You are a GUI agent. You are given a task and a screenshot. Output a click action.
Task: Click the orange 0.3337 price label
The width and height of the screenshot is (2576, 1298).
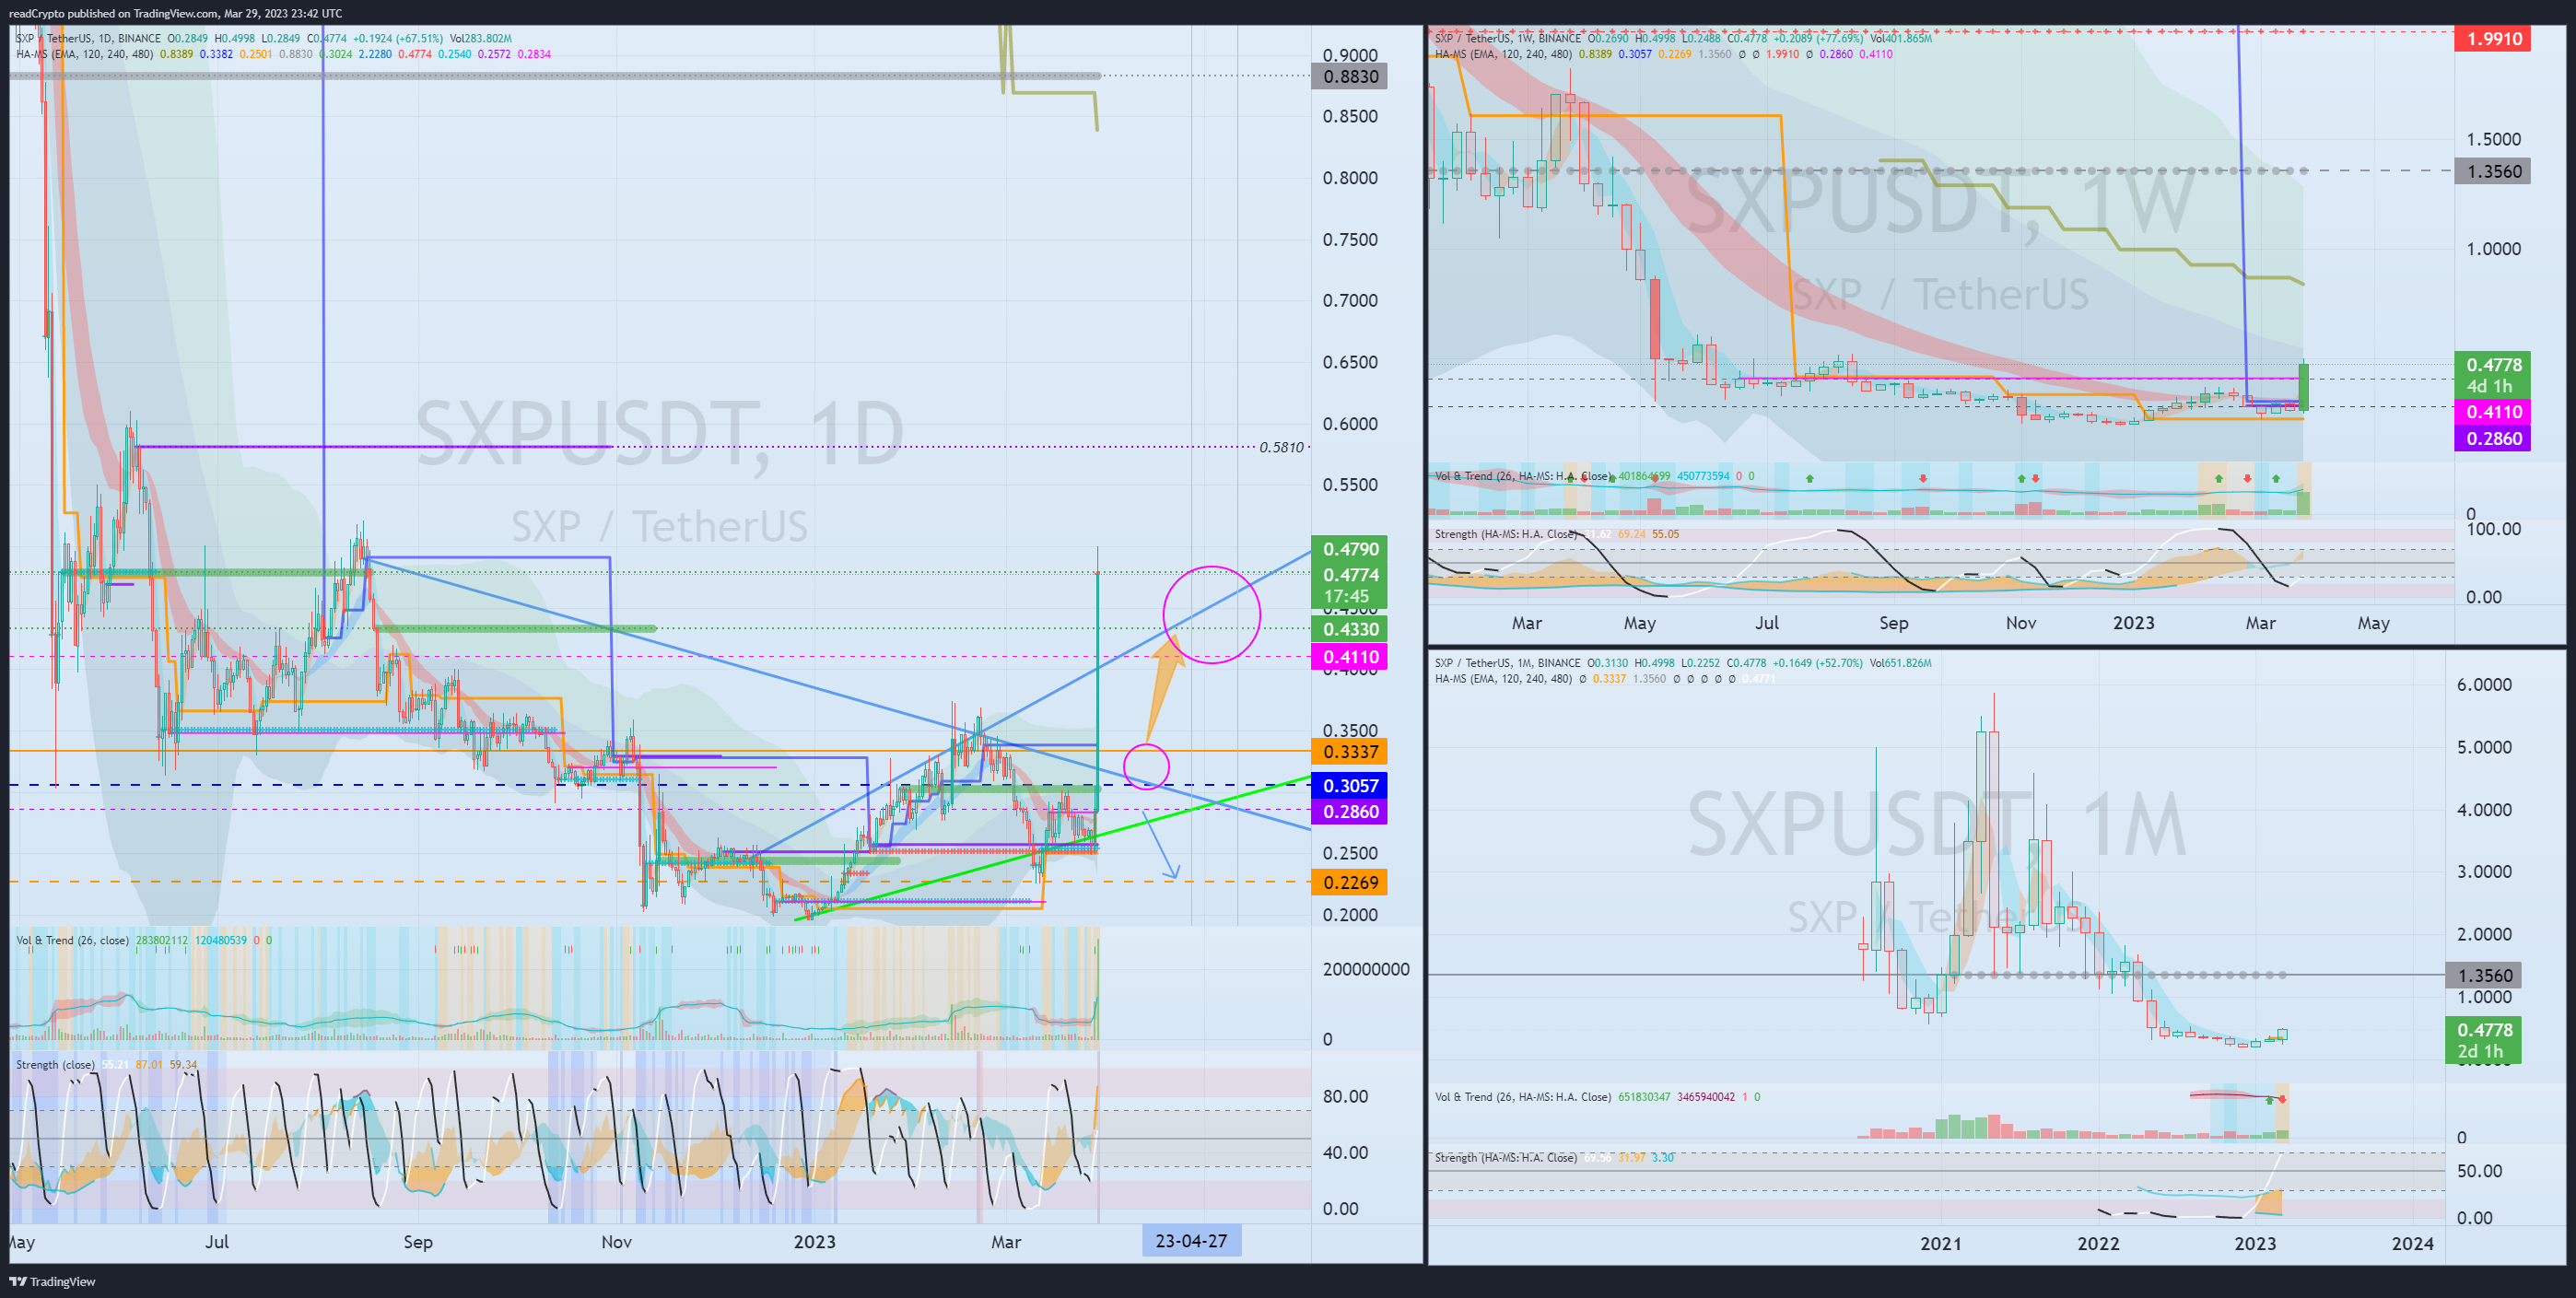[x=1349, y=752]
